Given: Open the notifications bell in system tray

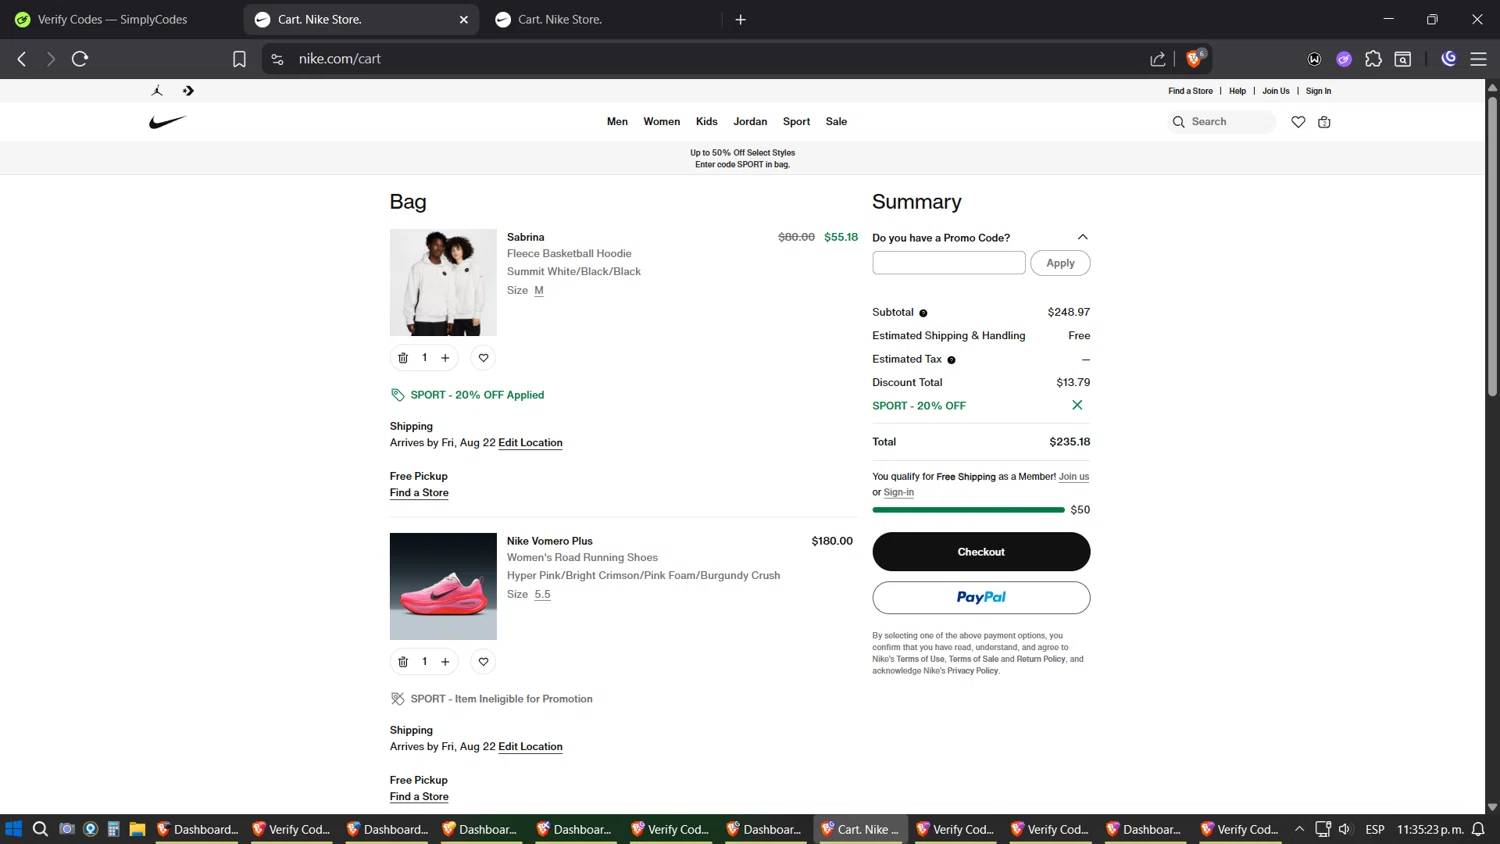Looking at the screenshot, I should tap(1478, 829).
